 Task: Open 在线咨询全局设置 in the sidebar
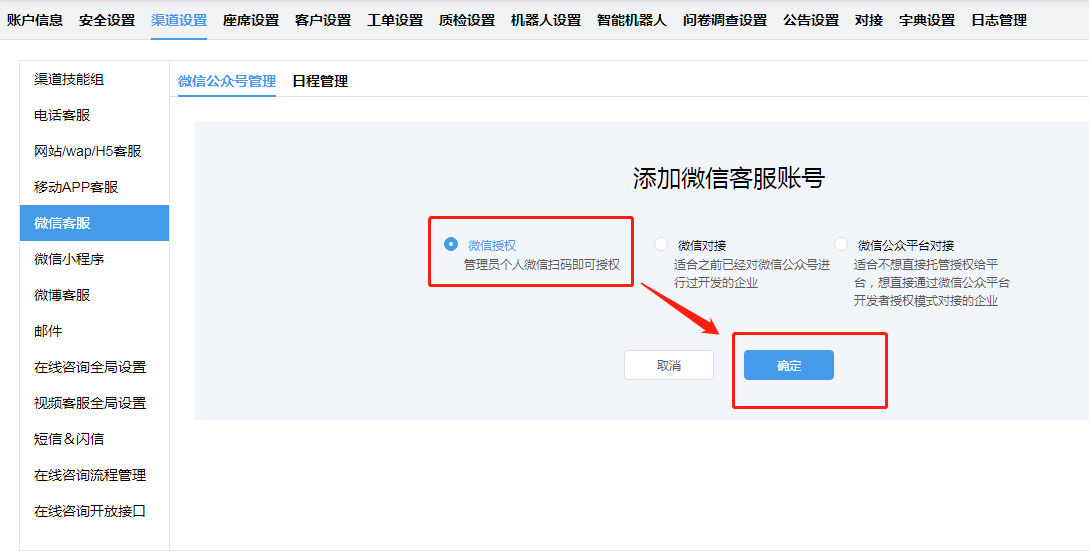click(94, 367)
